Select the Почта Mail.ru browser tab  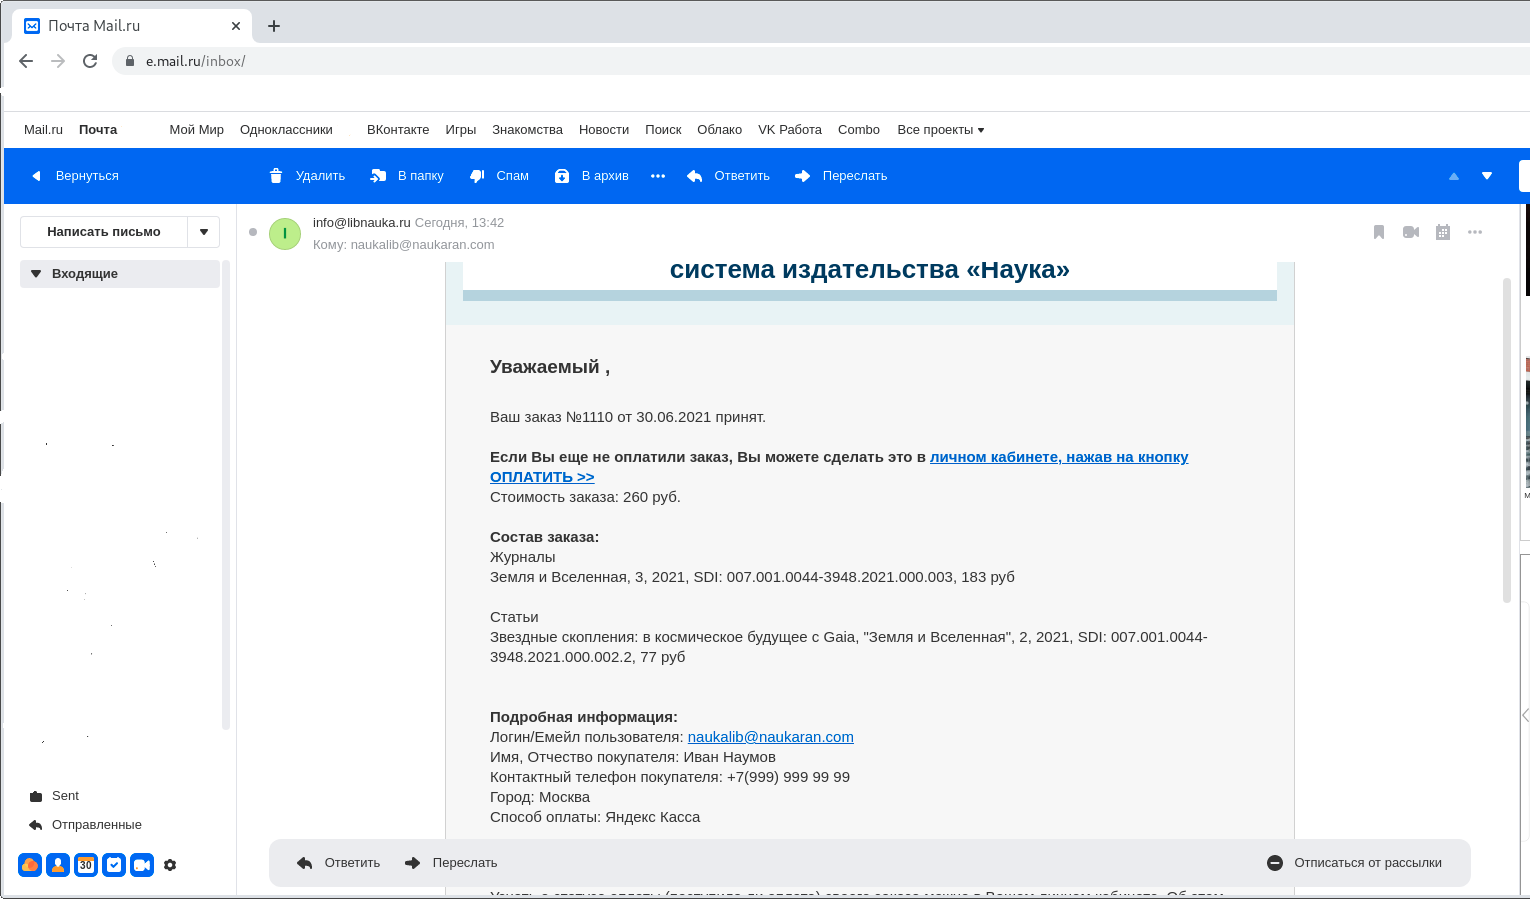click(x=132, y=26)
